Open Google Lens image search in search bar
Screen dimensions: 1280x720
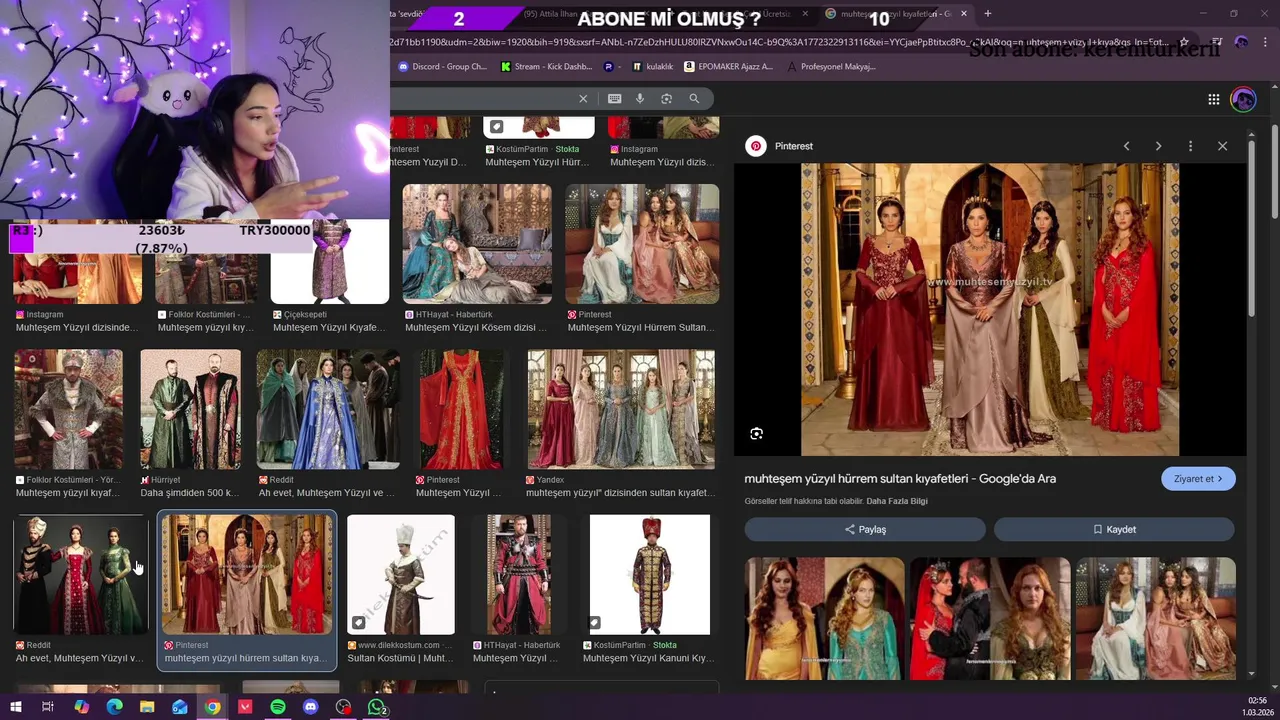[666, 98]
